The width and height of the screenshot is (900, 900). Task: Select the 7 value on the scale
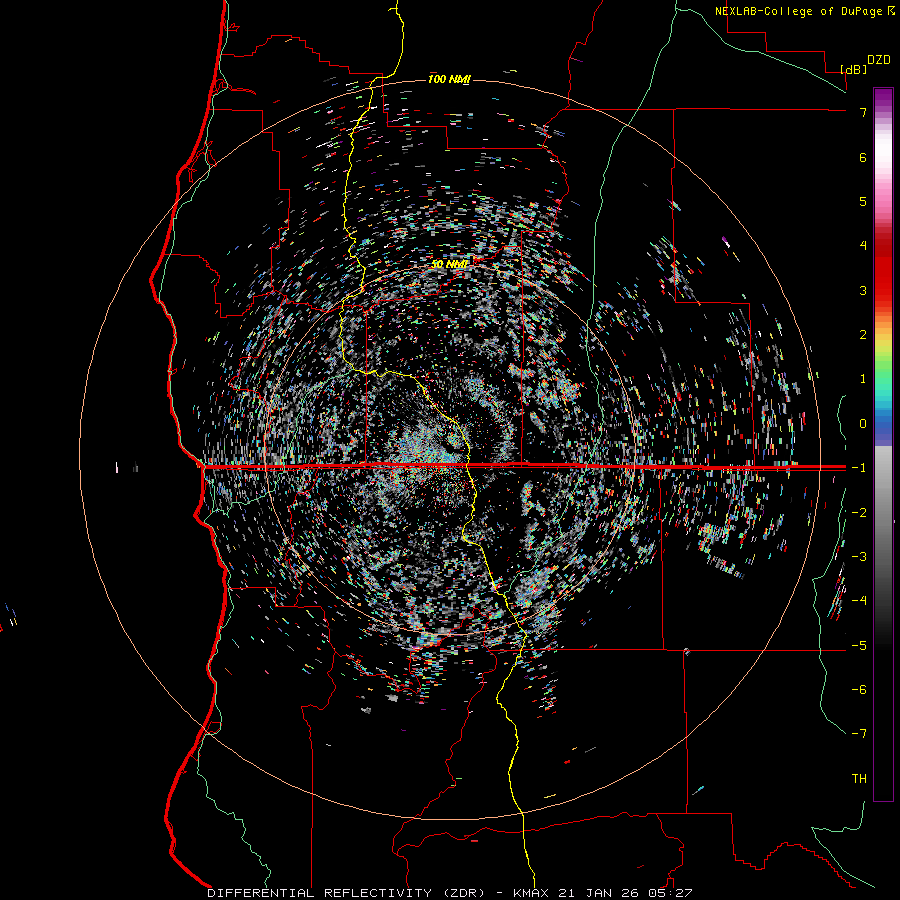tap(863, 112)
